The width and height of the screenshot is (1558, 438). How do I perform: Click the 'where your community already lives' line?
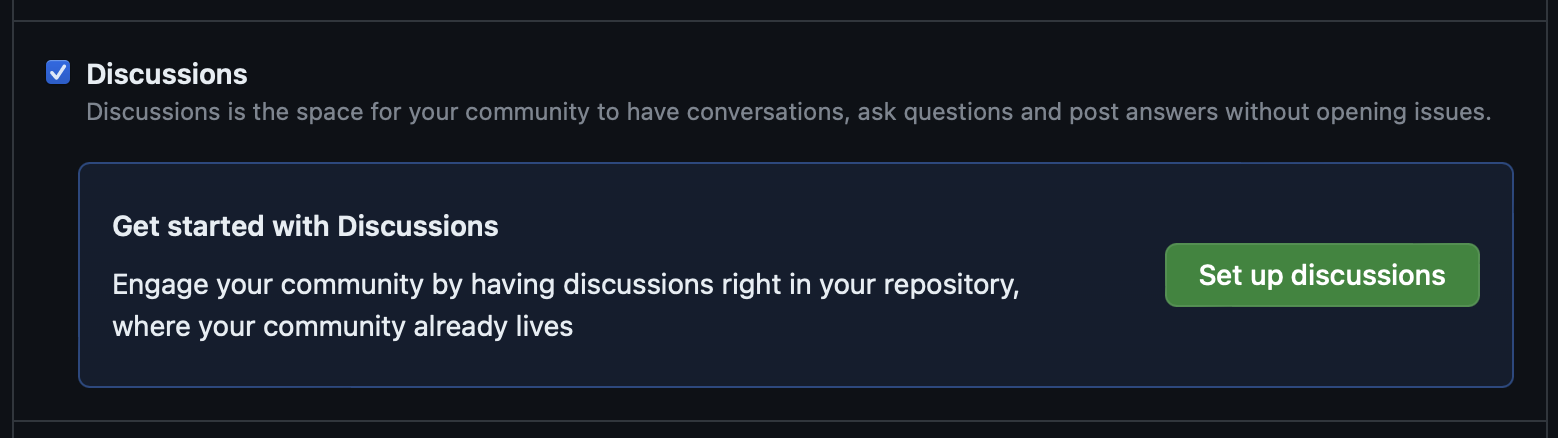(342, 326)
